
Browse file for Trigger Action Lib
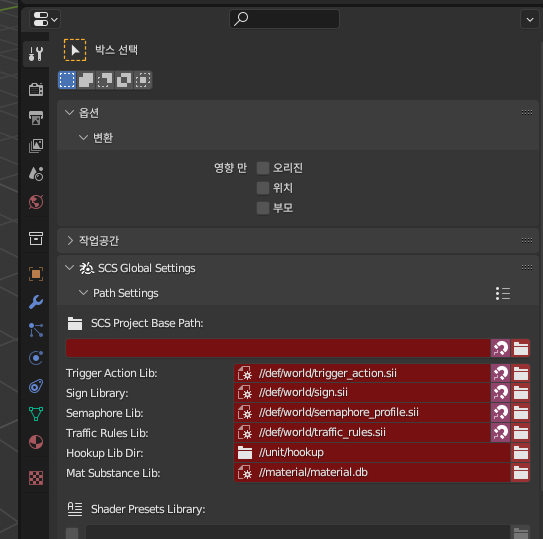520,373
